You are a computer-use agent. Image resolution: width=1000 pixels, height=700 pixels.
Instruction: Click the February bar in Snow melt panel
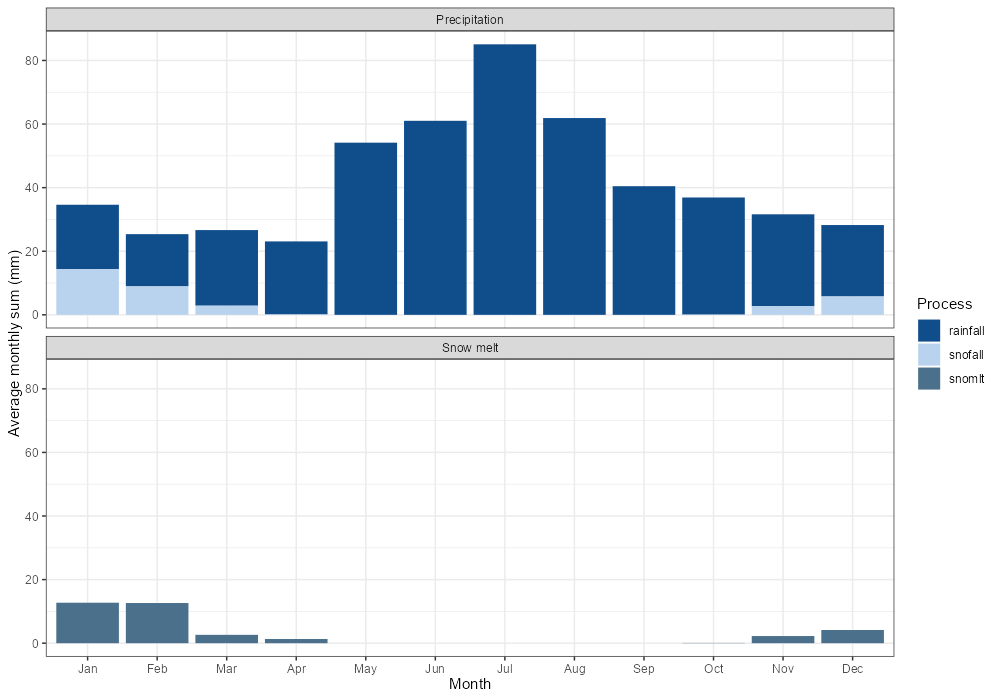point(157,623)
